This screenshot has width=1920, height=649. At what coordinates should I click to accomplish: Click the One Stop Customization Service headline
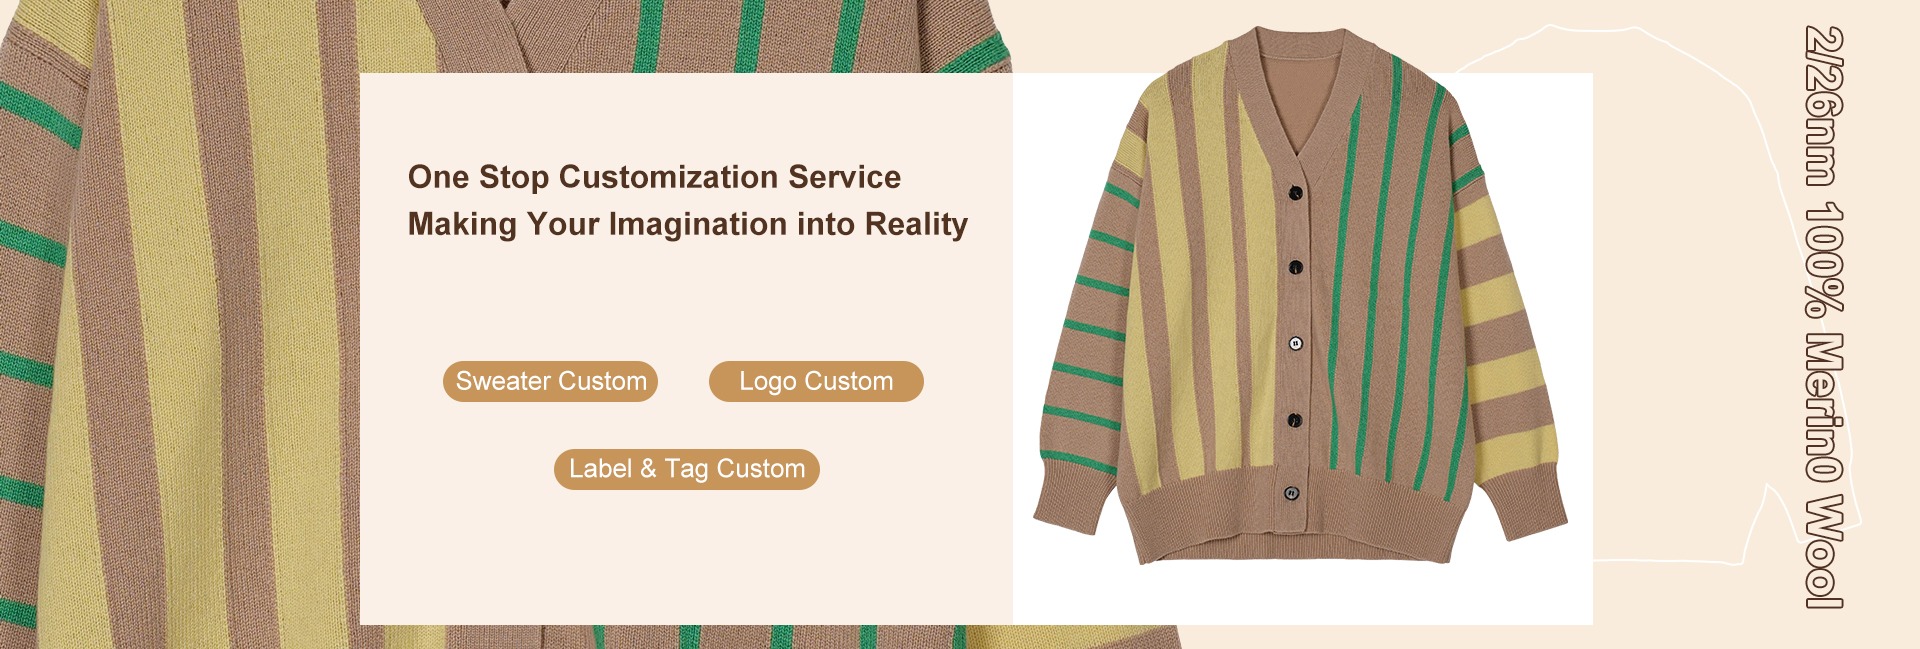[x=654, y=177]
